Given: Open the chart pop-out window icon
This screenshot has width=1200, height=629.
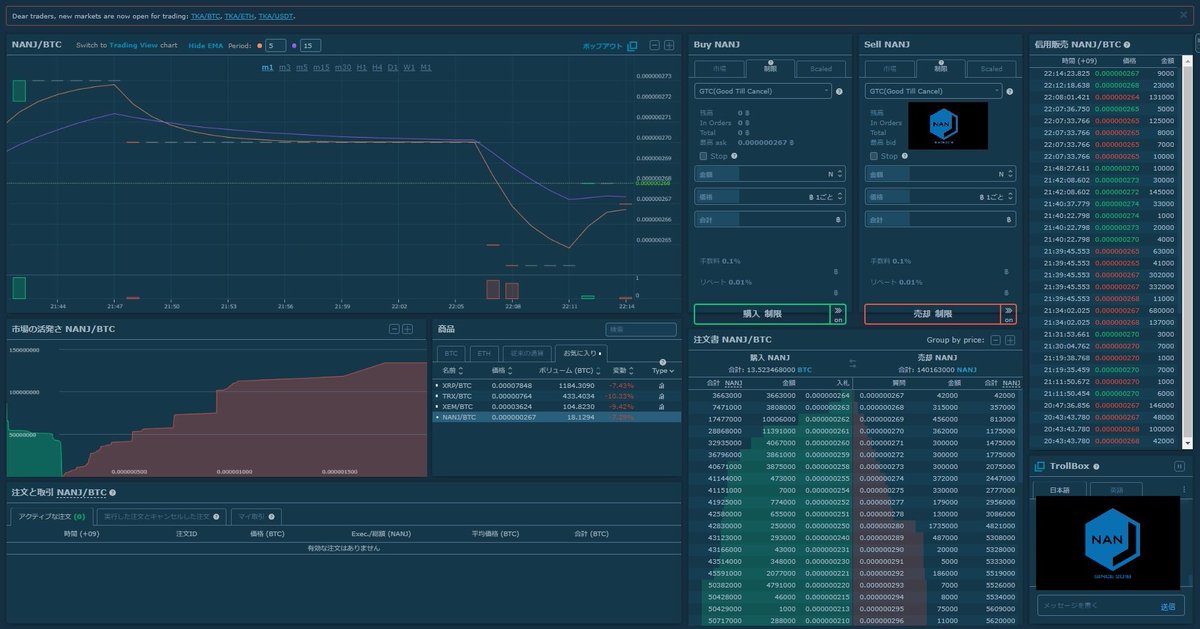Looking at the screenshot, I should (x=632, y=46).
